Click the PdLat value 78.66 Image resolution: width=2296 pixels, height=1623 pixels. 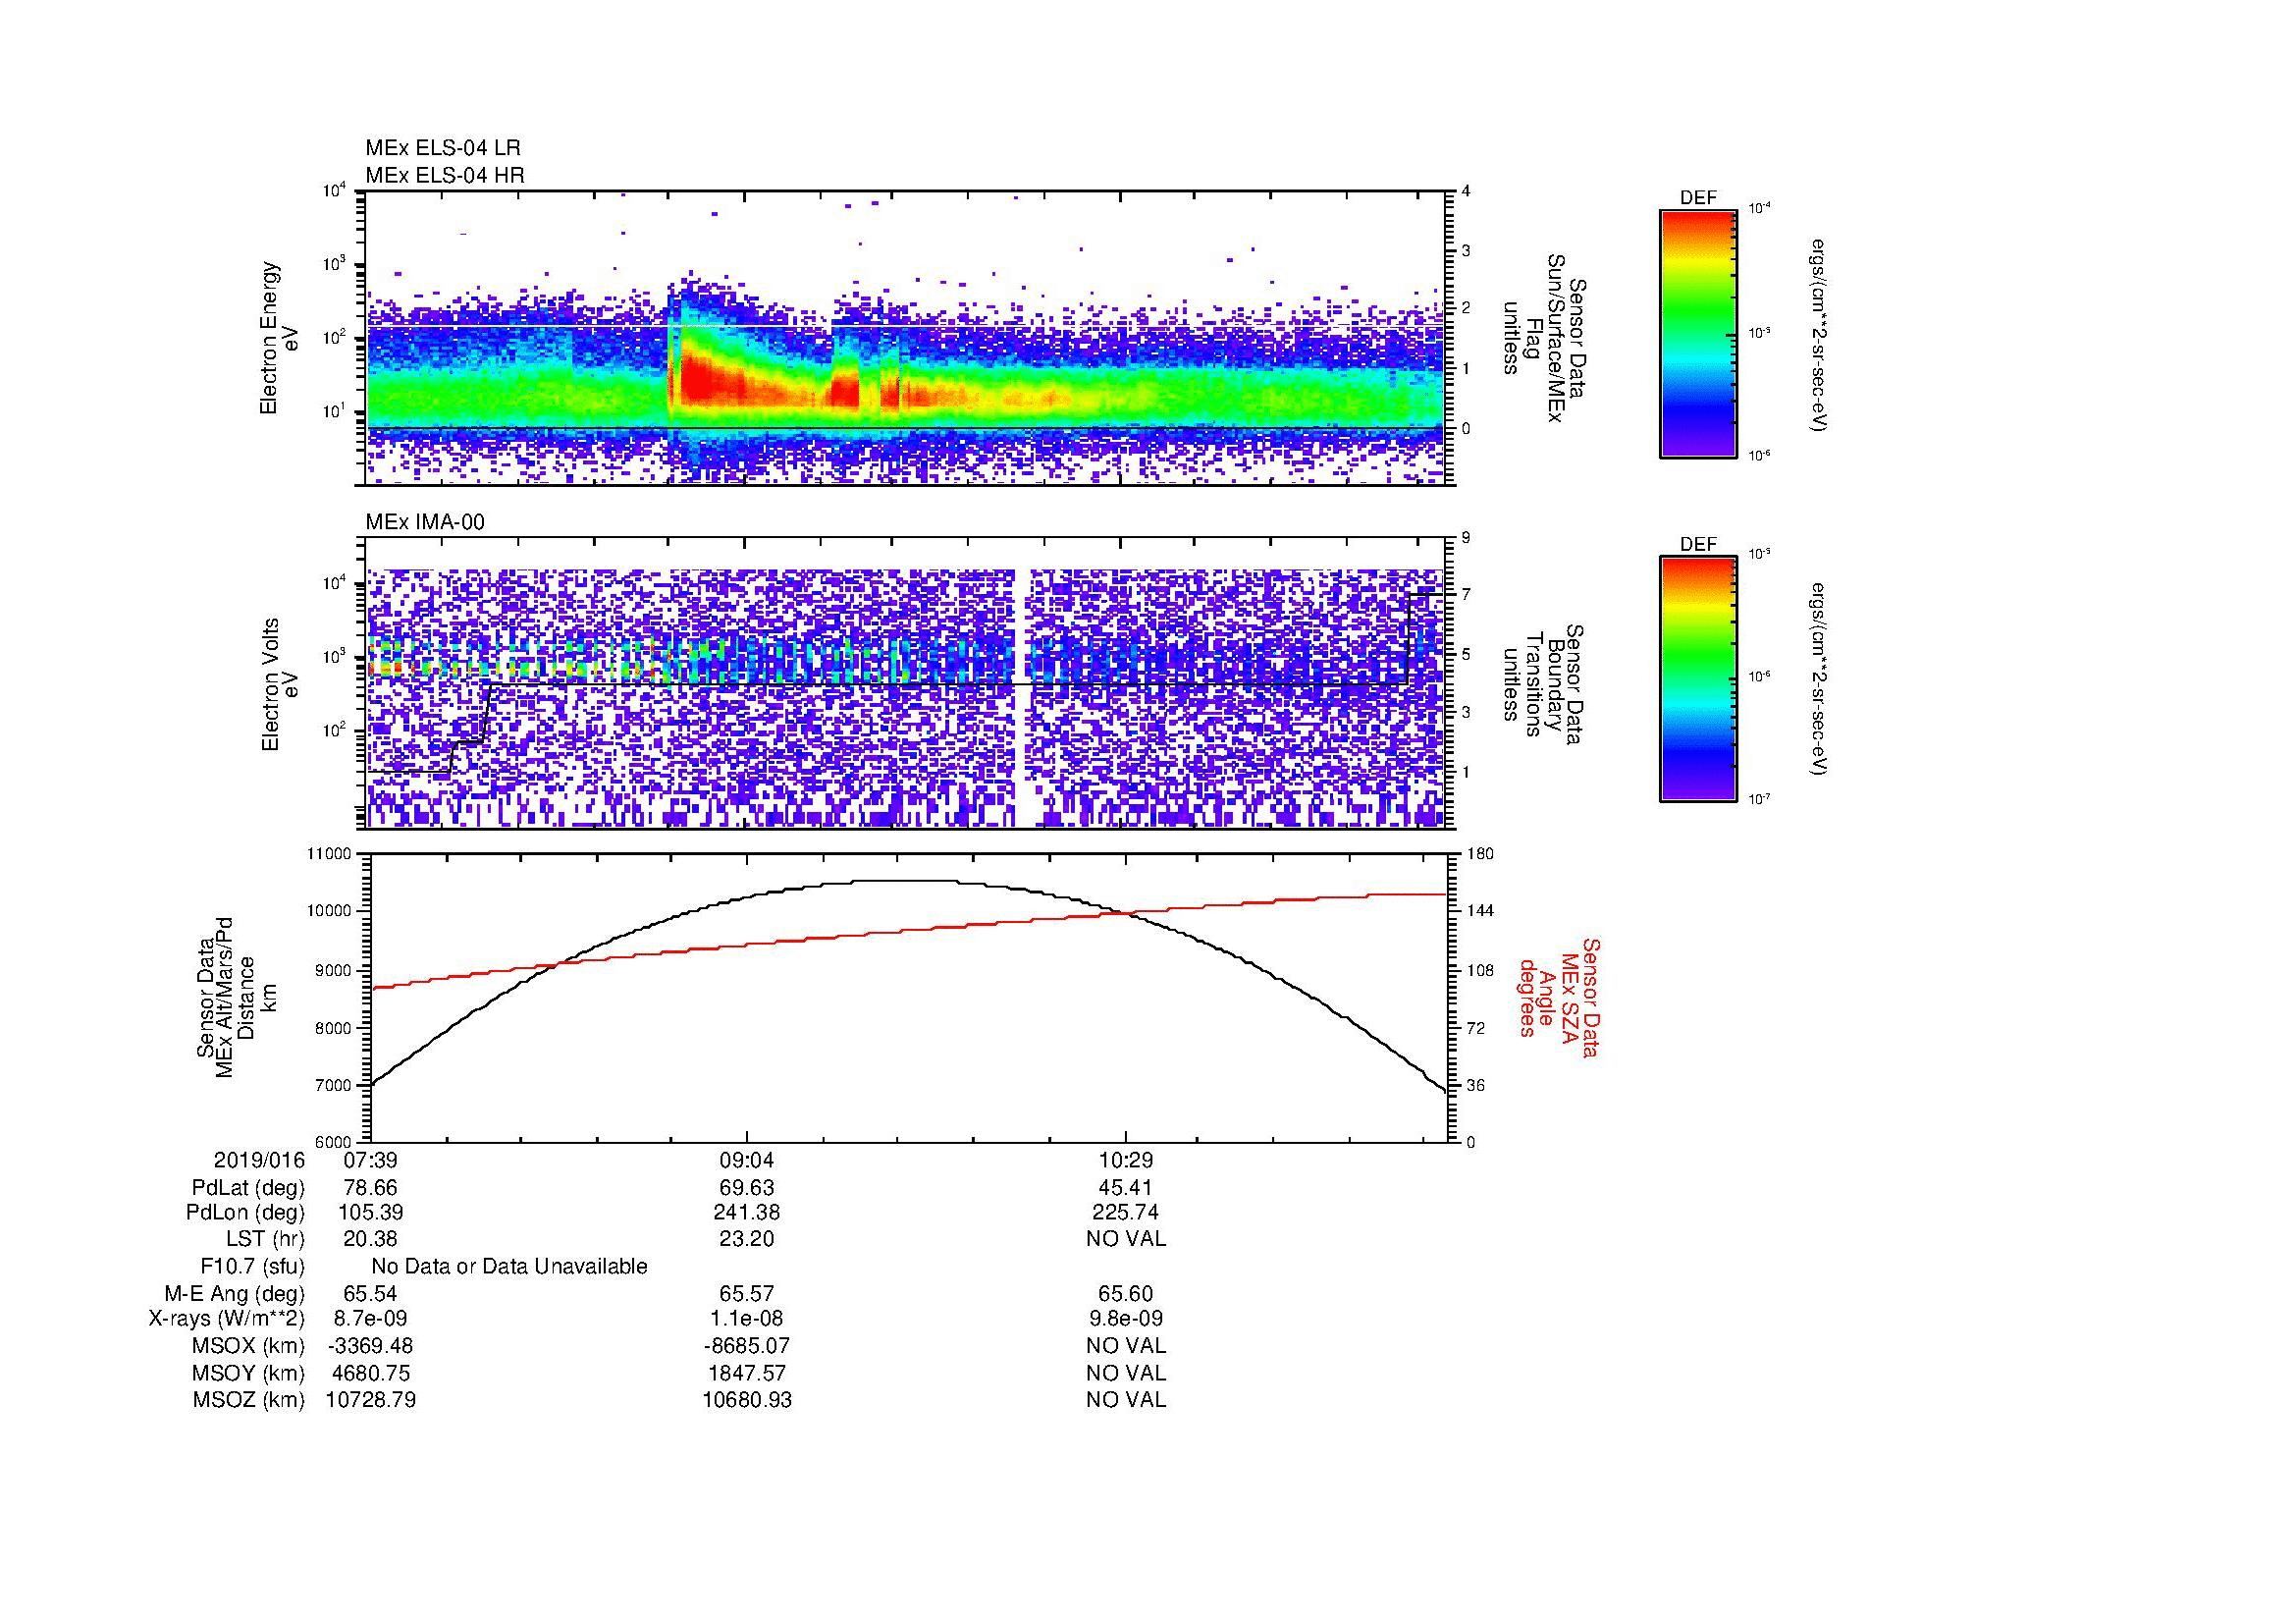click(x=371, y=1188)
